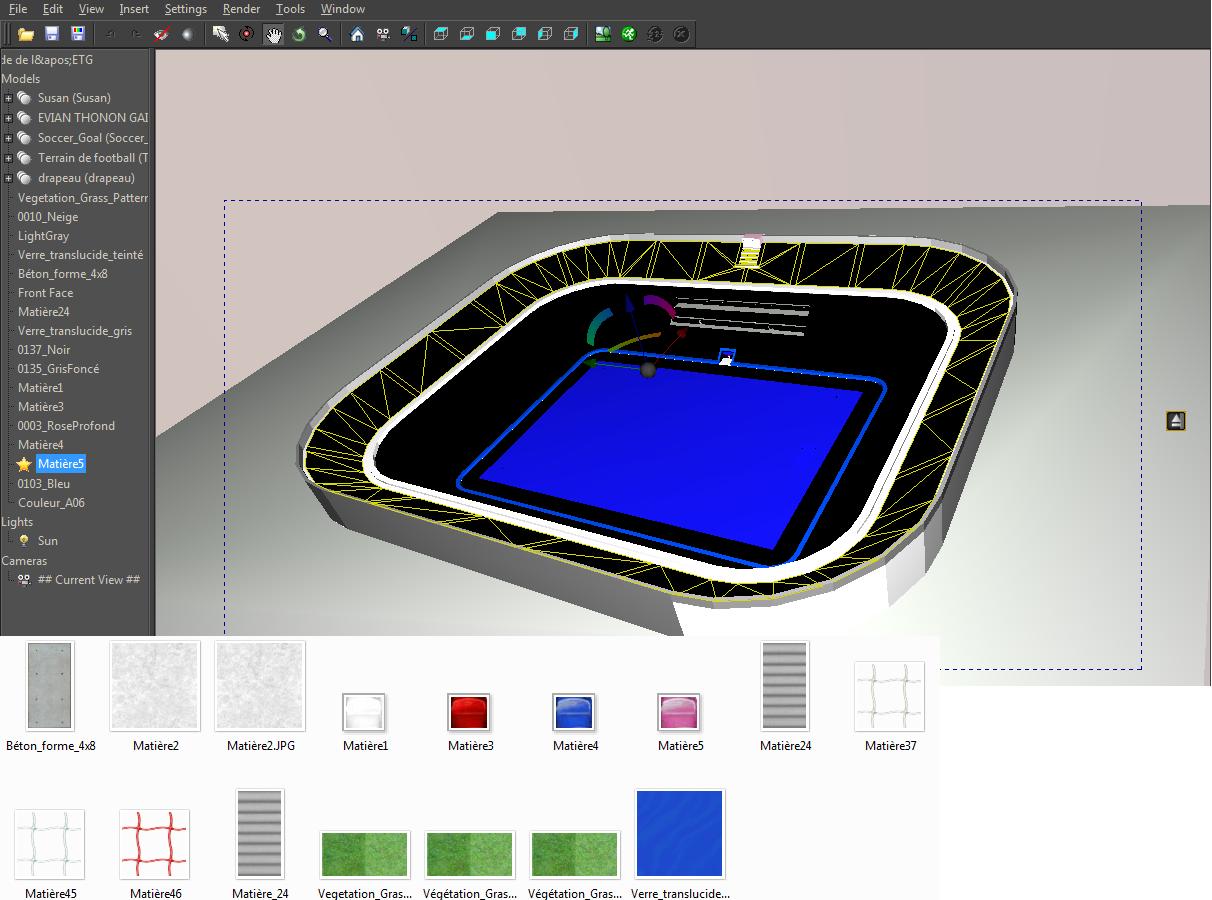The height and width of the screenshot is (900, 1212).
Task: Select the red Matière3 material swatch
Action: pos(468,713)
